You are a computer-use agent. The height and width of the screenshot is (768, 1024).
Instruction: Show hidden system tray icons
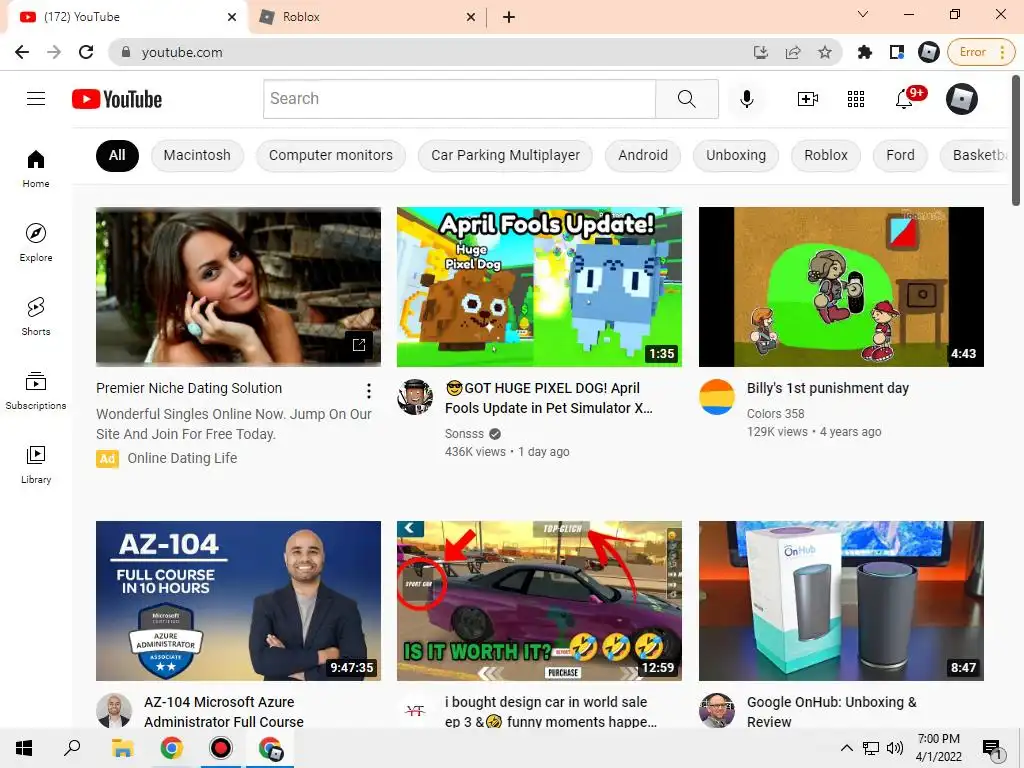846,748
